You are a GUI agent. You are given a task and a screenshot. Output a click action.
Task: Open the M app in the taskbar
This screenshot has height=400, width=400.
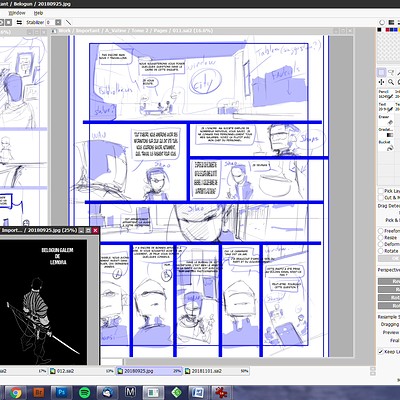pos(130,393)
